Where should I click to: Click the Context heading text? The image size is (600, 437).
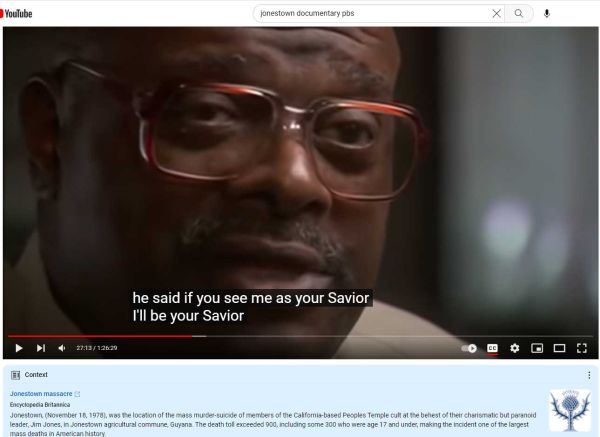pyautogui.click(x=36, y=375)
